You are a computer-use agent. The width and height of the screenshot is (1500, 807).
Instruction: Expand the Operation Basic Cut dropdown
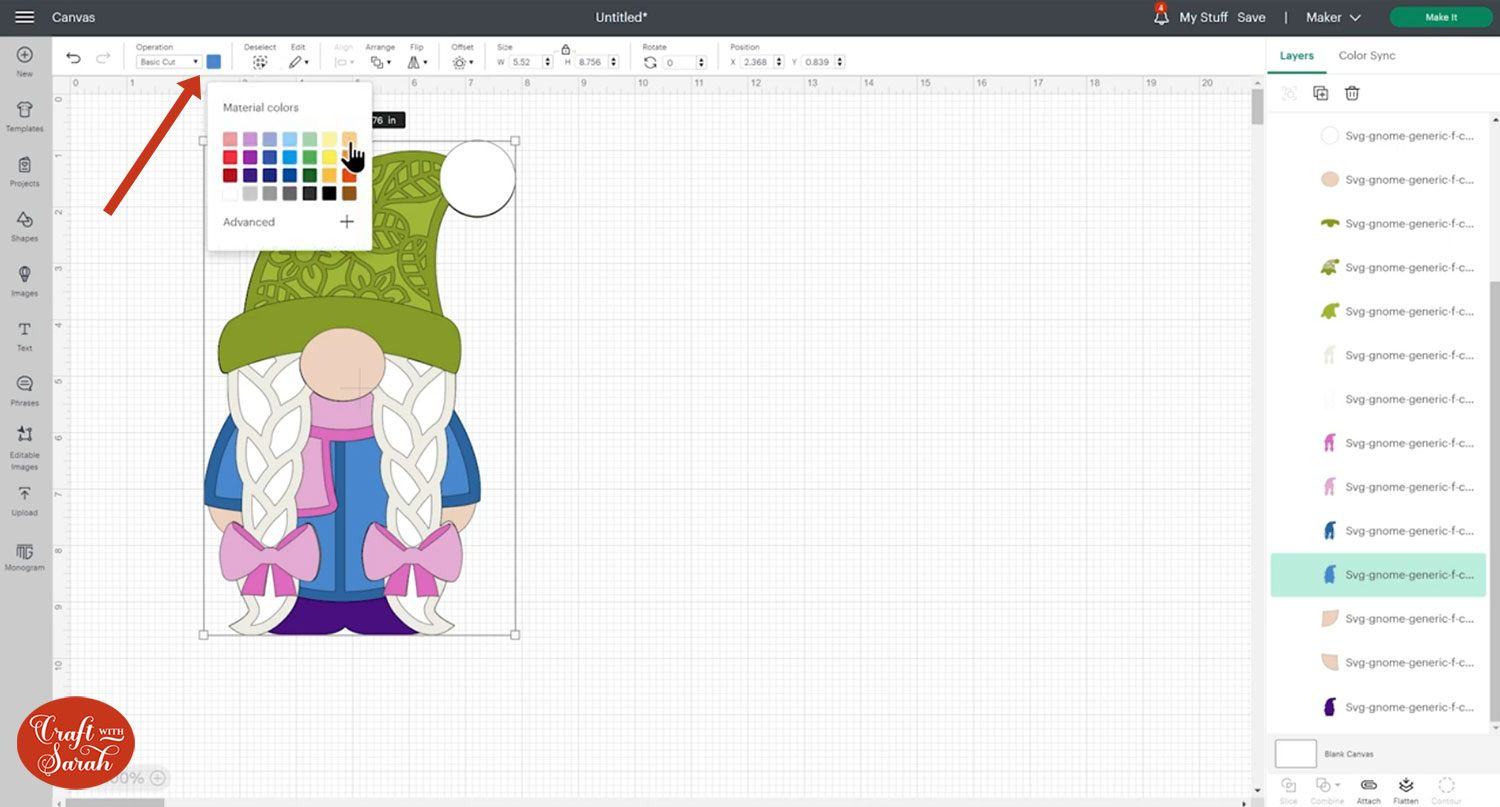[x=169, y=62]
